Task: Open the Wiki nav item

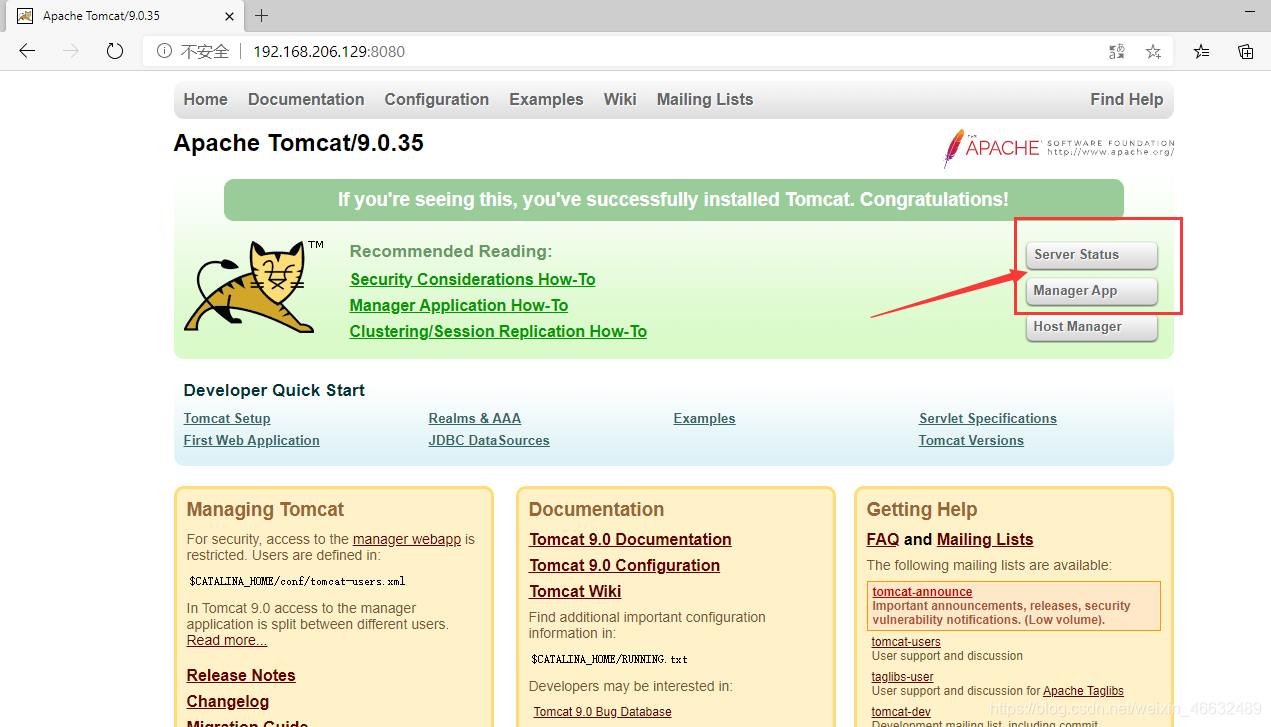Action: pyautogui.click(x=620, y=99)
